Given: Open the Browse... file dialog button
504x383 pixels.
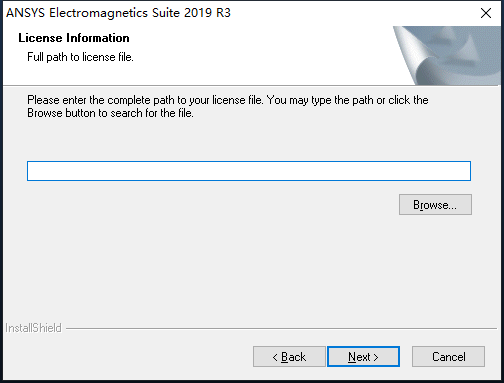Looking at the screenshot, I should point(435,204).
